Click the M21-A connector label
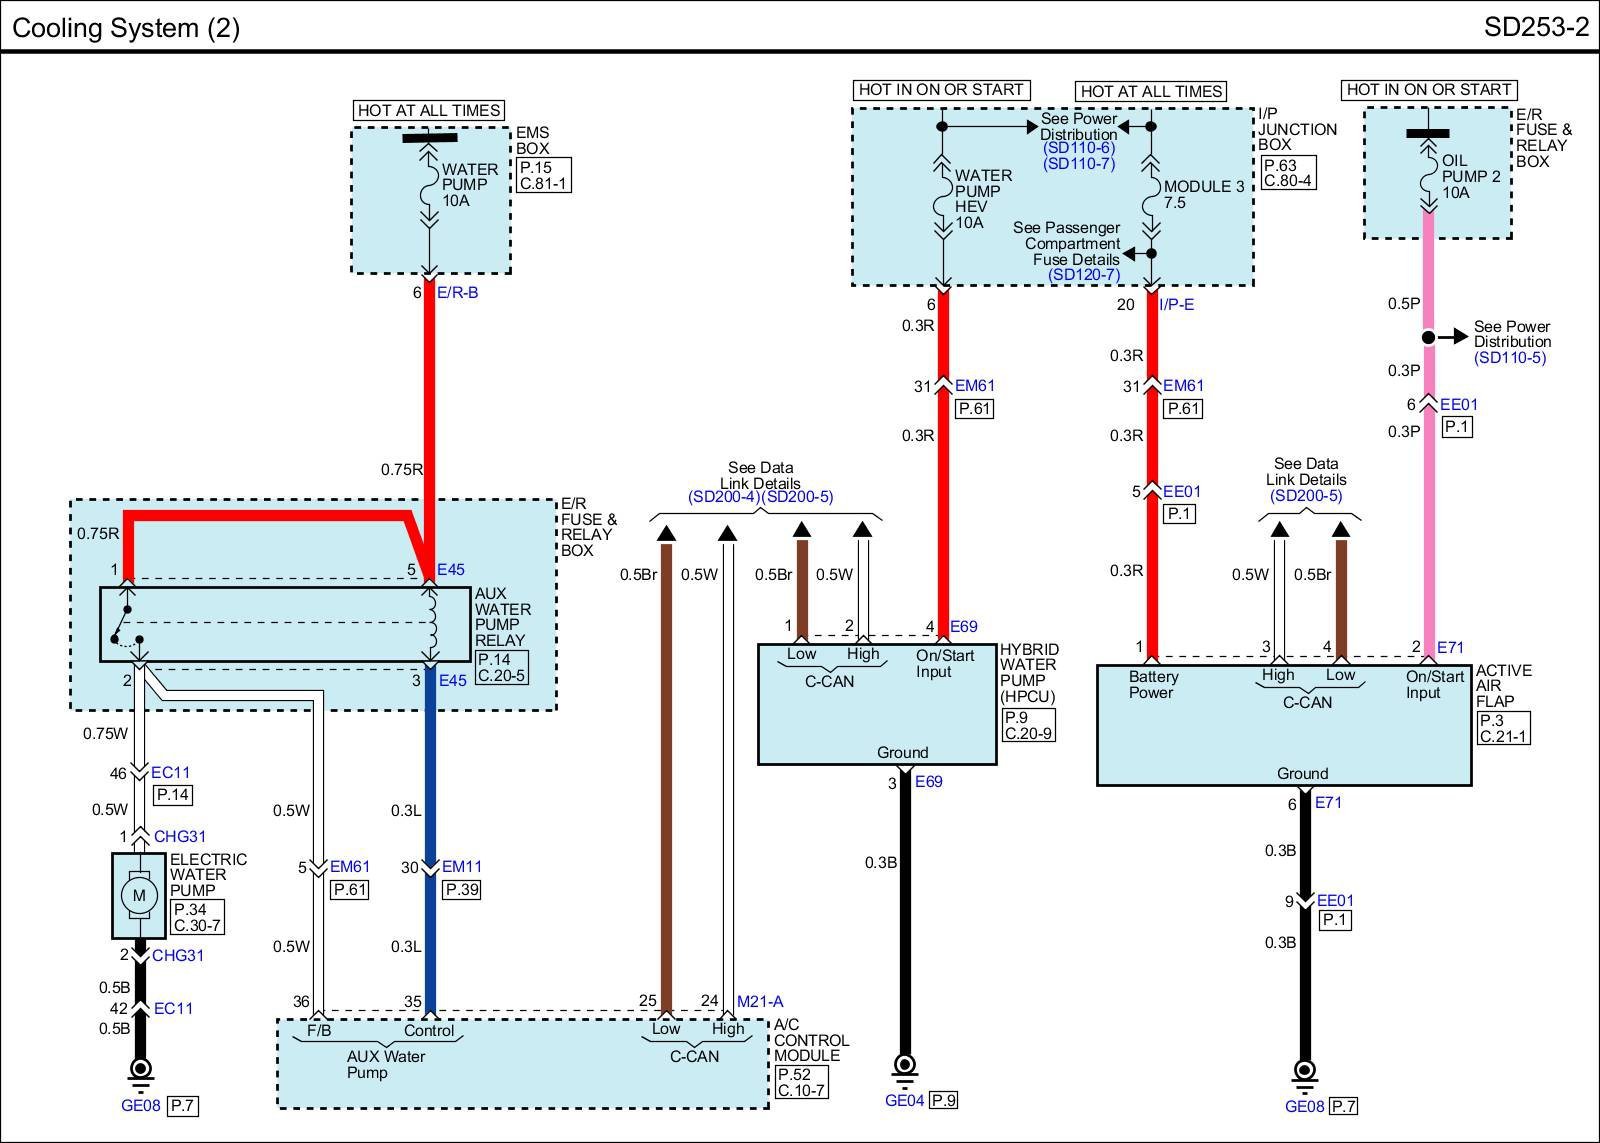 (x=760, y=1001)
